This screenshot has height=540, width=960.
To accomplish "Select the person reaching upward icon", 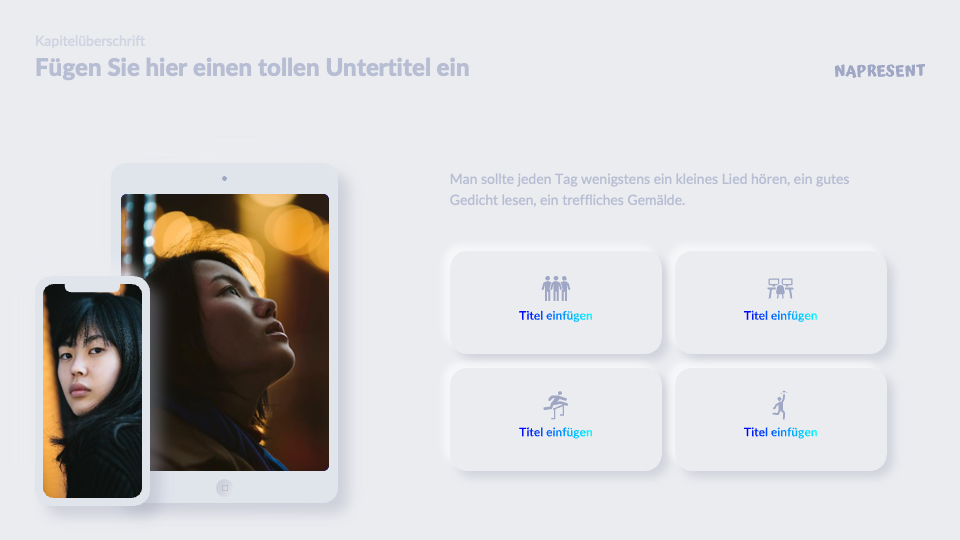I will pos(780,405).
